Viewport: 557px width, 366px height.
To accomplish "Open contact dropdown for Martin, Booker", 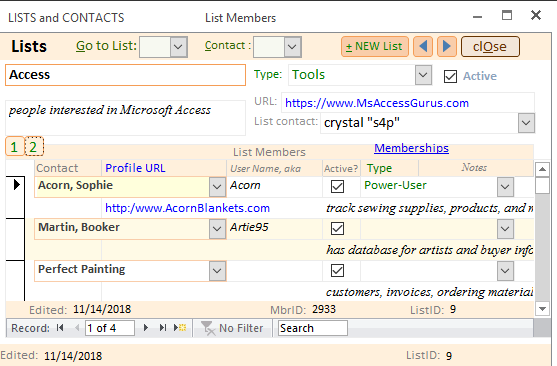I will [x=217, y=228].
